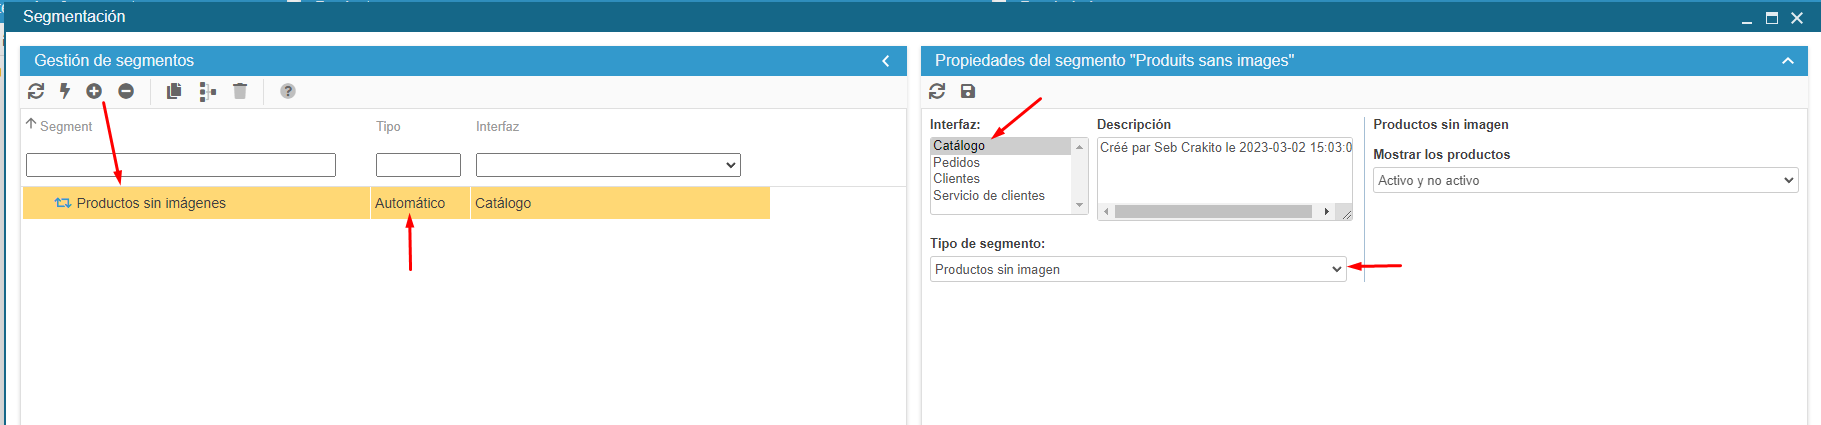Open help via the question mark icon

point(288,91)
